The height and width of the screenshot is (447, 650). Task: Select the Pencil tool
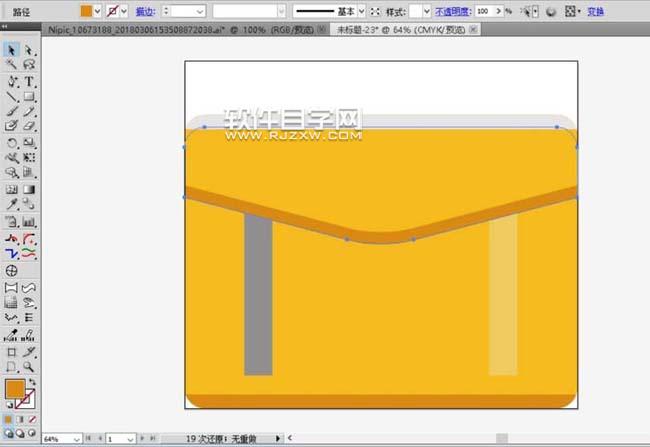coord(29,111)
